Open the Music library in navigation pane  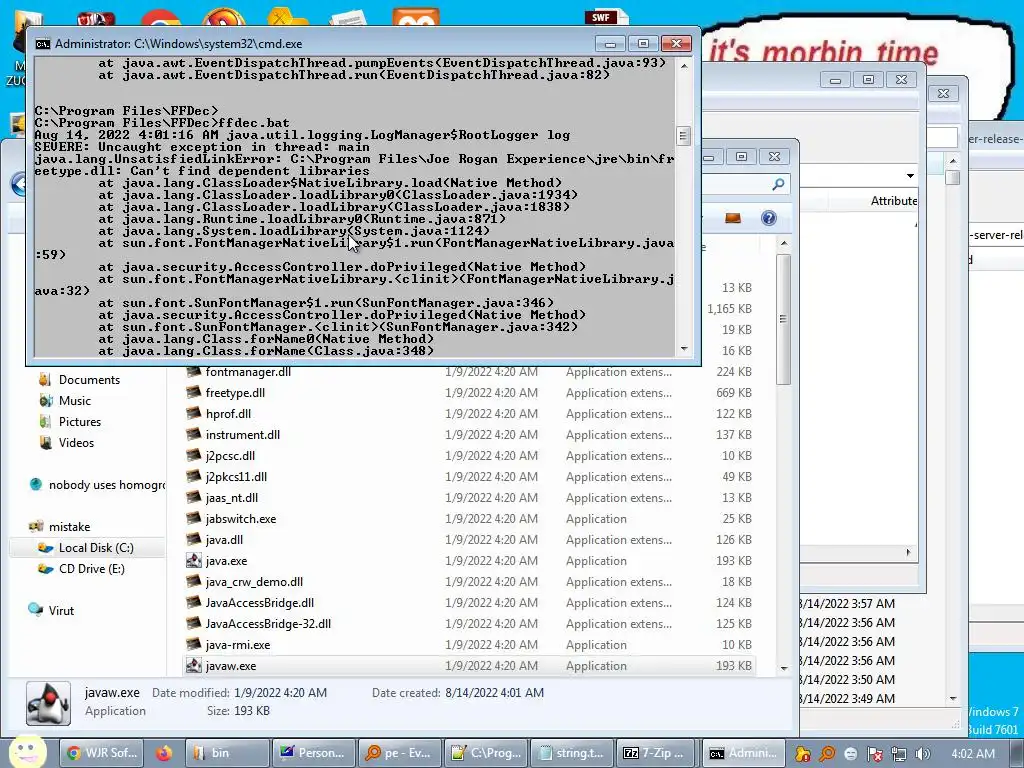[x=74, y=400]
